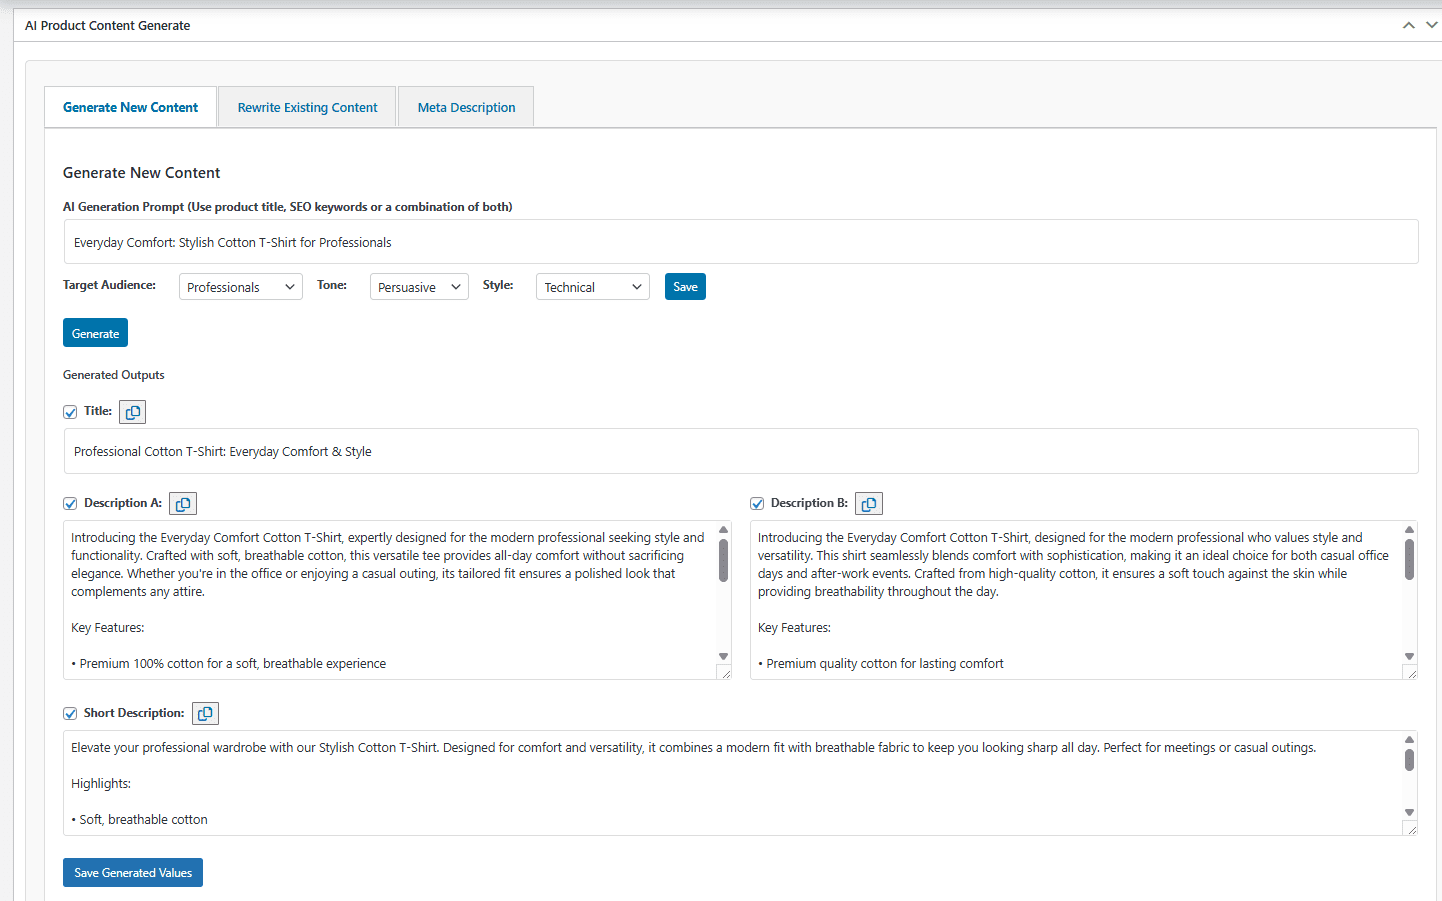The height and width of the screenshot is (901, 1442).
Task: Switch to Rewrite Existing Content tab
Action: click(x=307, y=108)
